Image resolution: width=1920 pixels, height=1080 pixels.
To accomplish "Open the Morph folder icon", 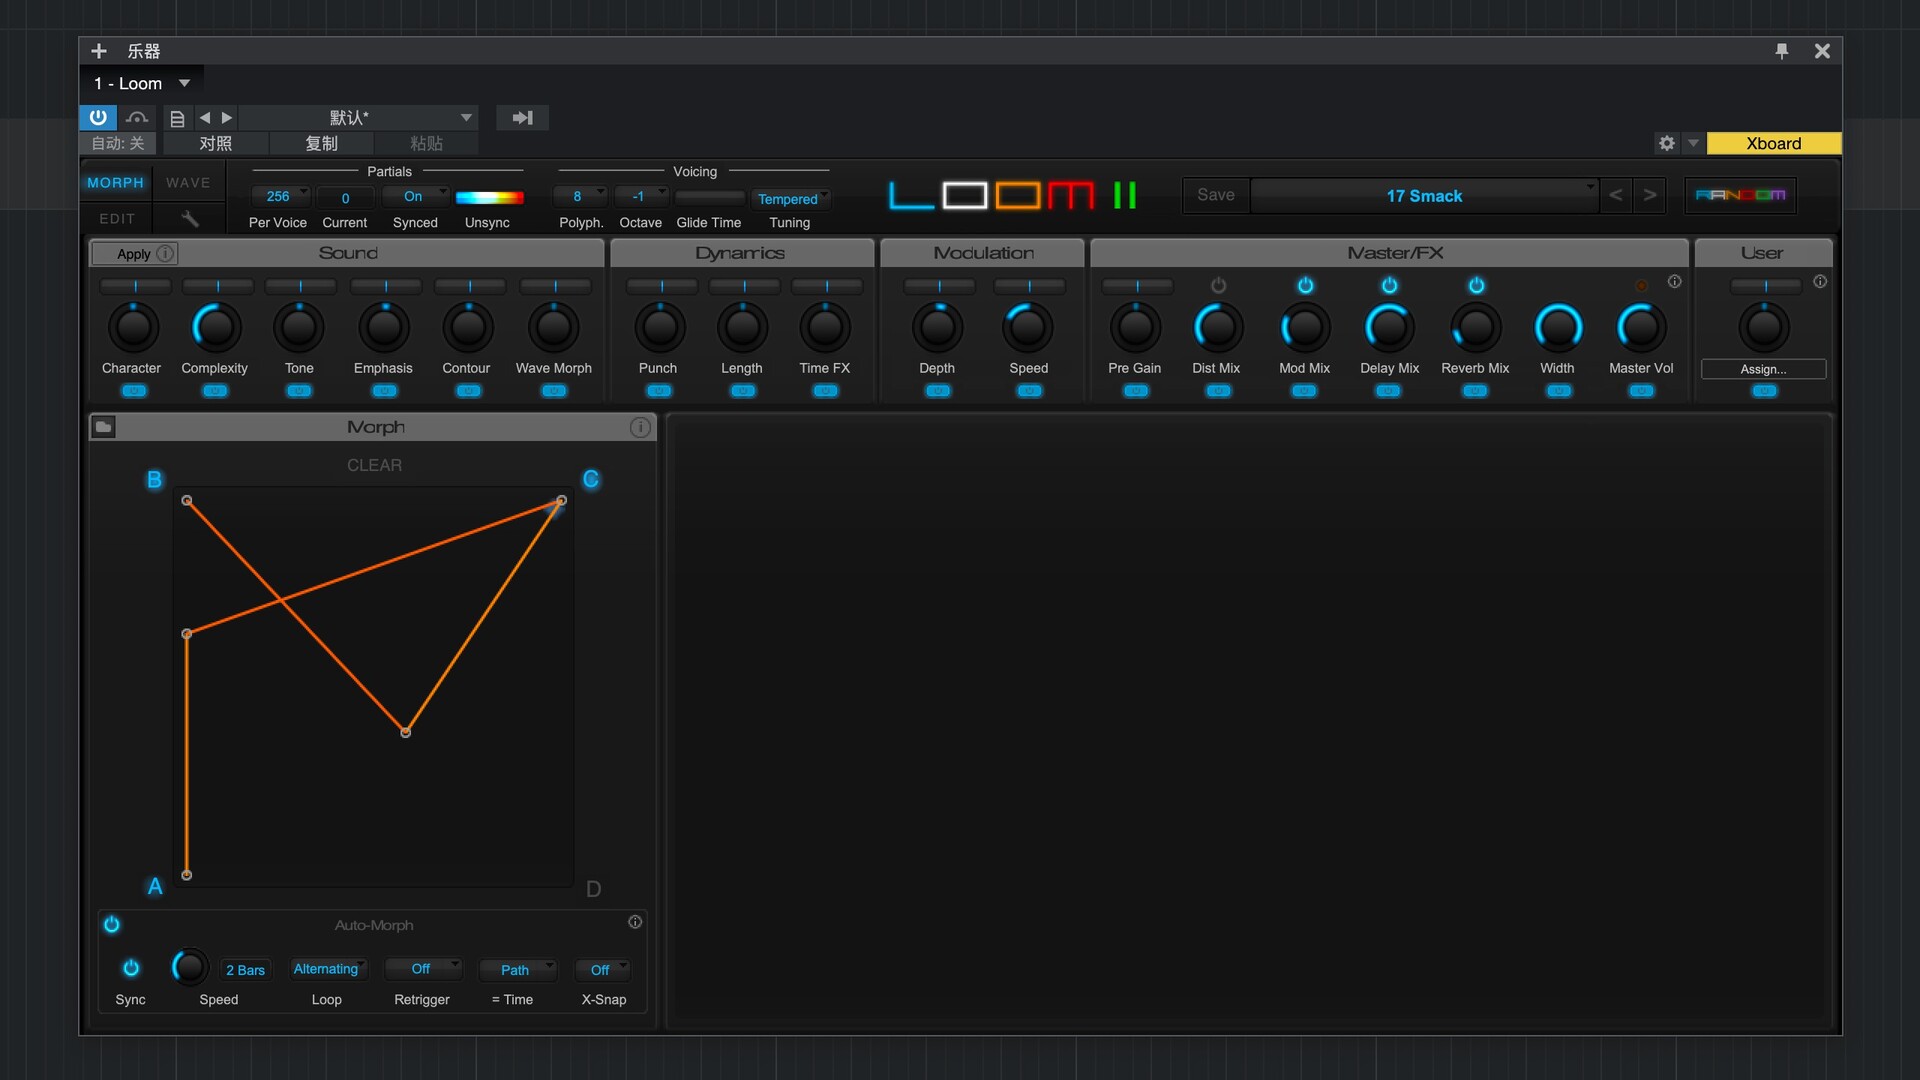I will tap(103, 427).
